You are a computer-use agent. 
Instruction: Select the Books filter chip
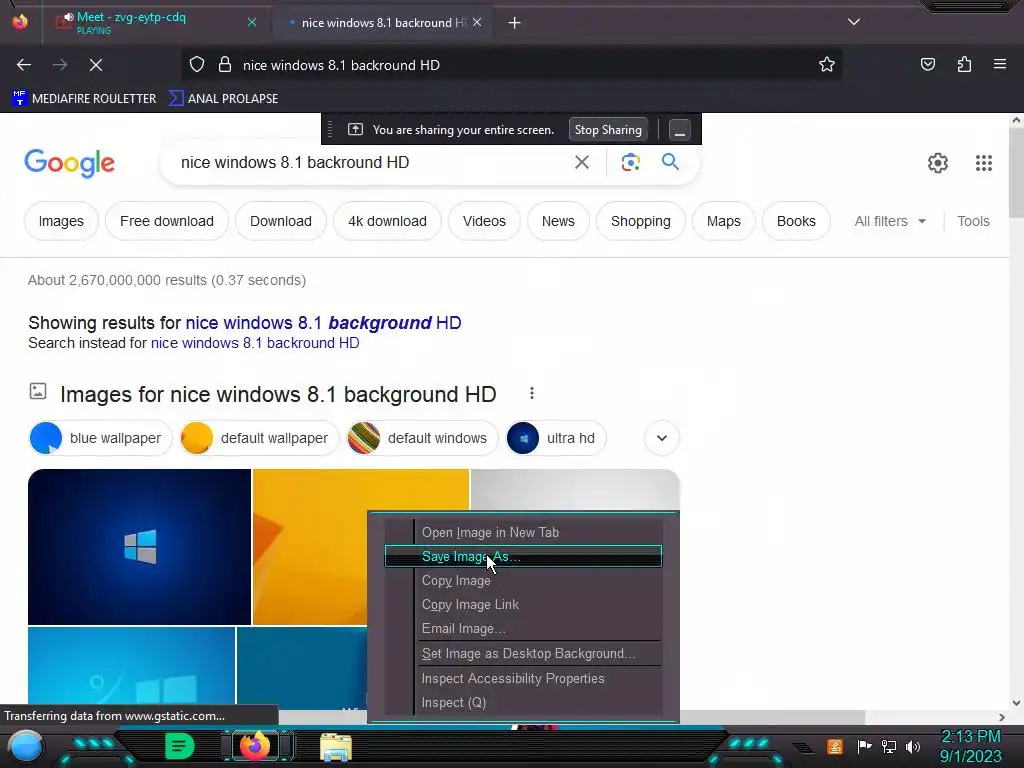click(796, 221)
